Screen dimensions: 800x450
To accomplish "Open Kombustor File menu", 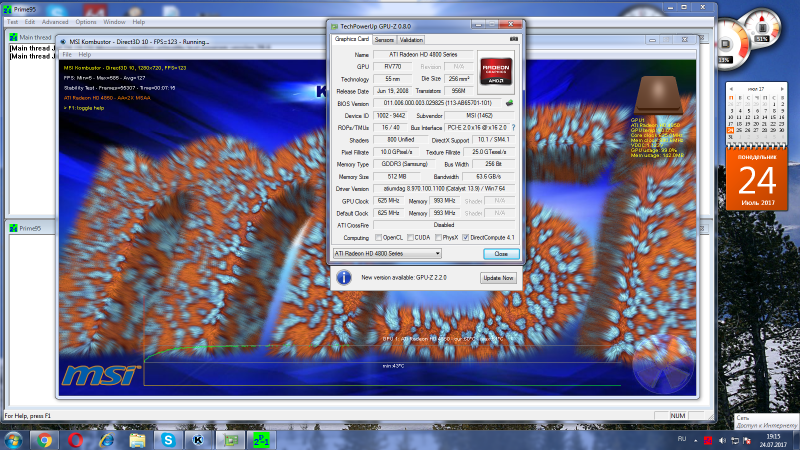I will 67,55.
